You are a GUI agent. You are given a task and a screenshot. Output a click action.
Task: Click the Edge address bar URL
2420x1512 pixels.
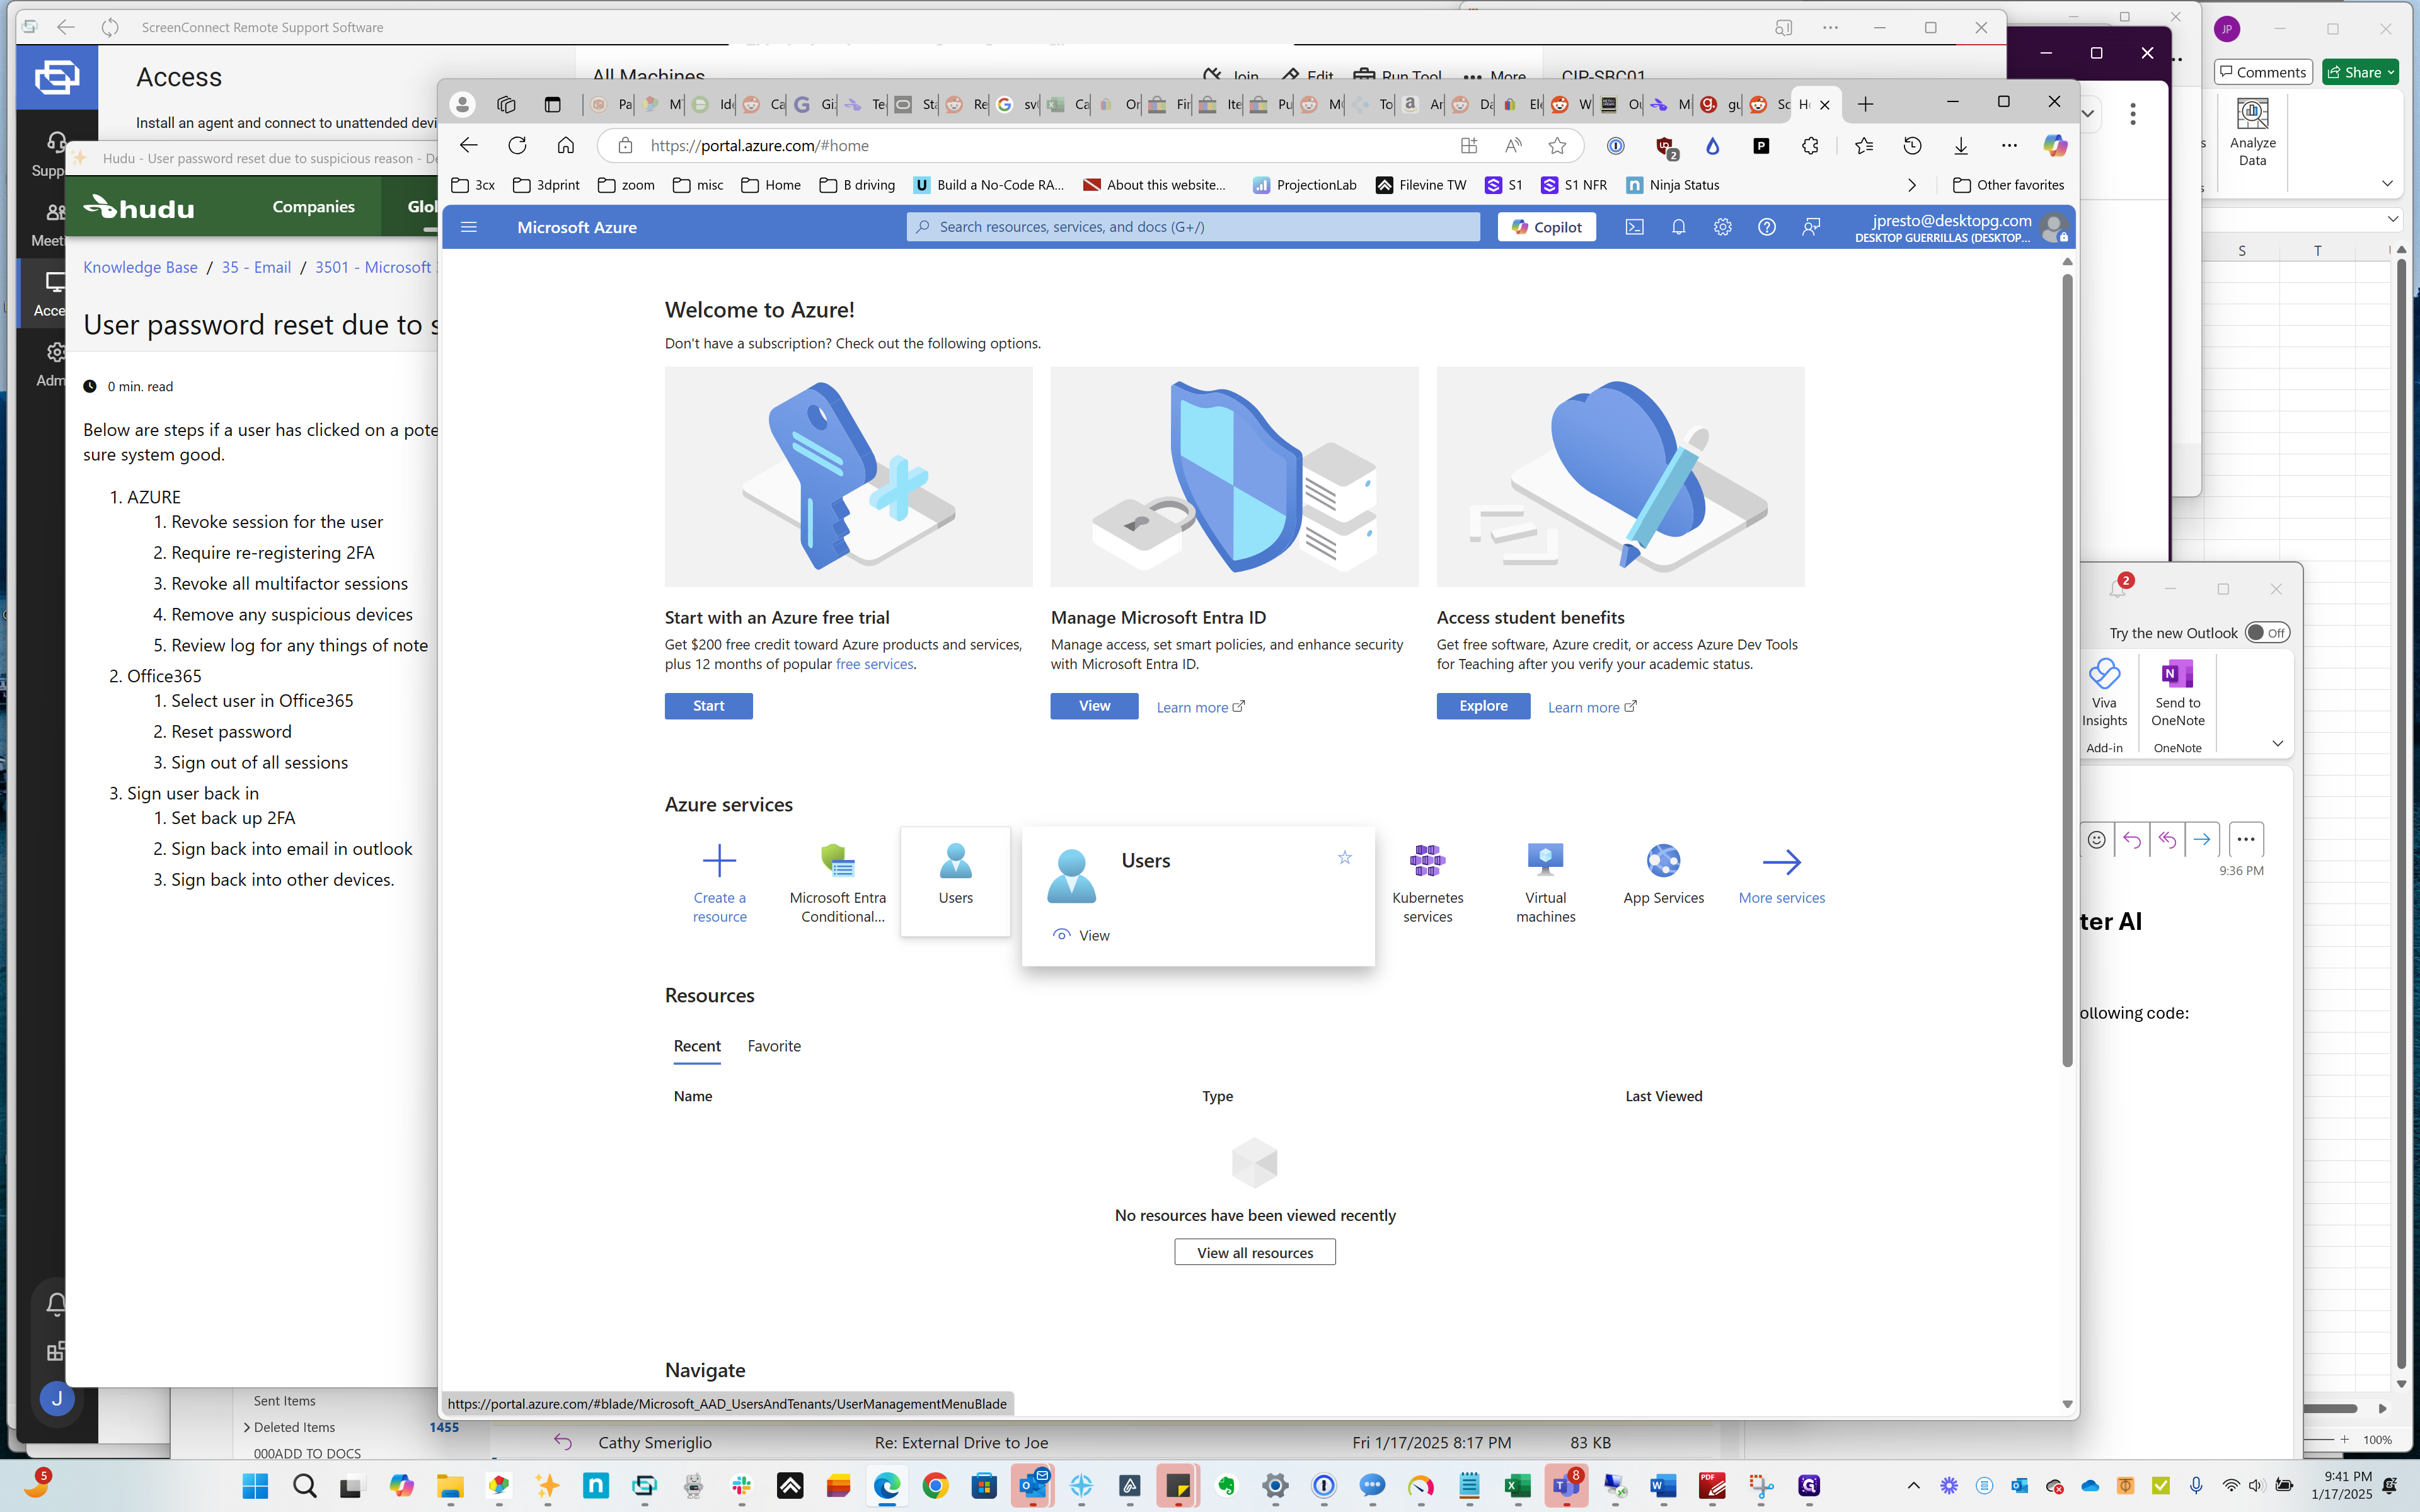pos(759,146)
